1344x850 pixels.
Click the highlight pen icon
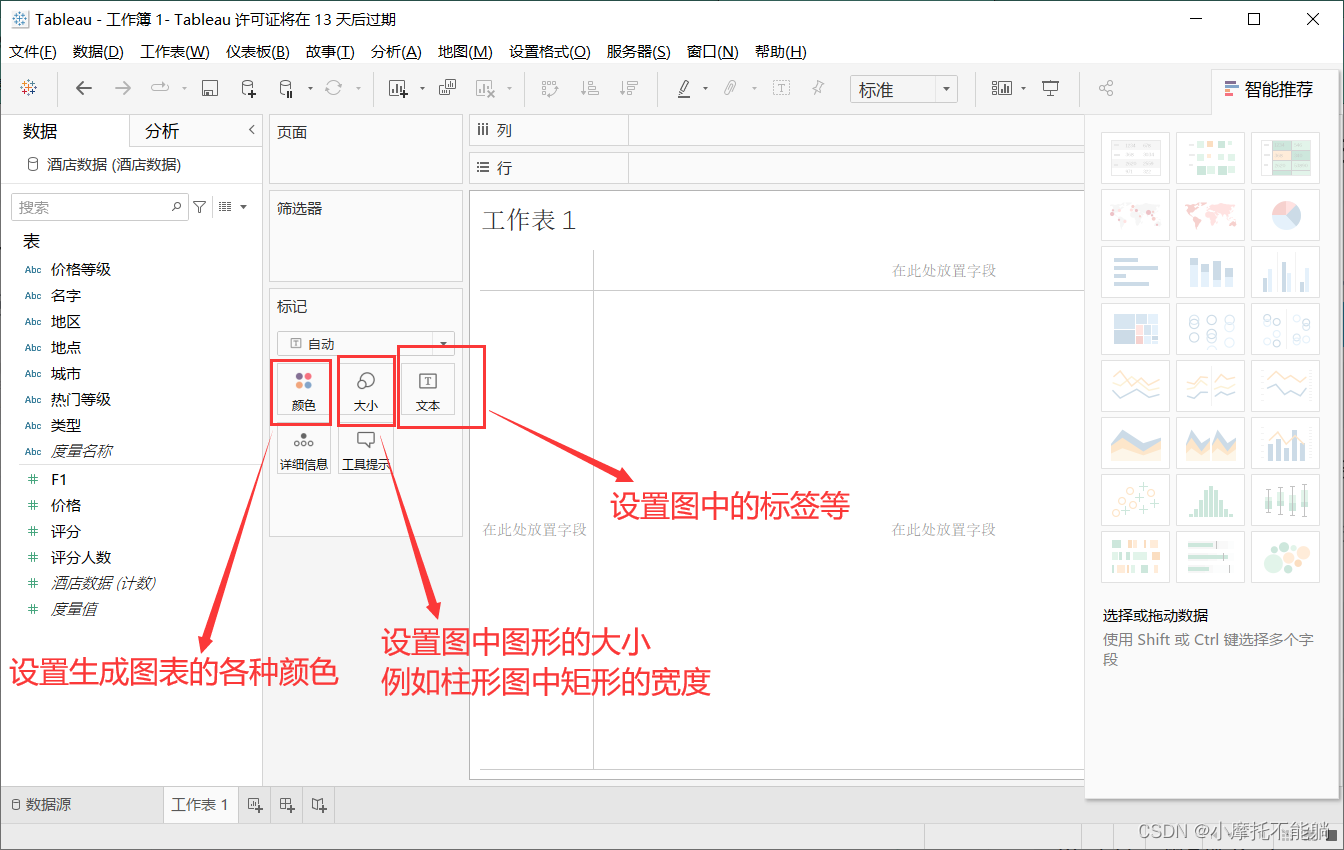[684, 88]
